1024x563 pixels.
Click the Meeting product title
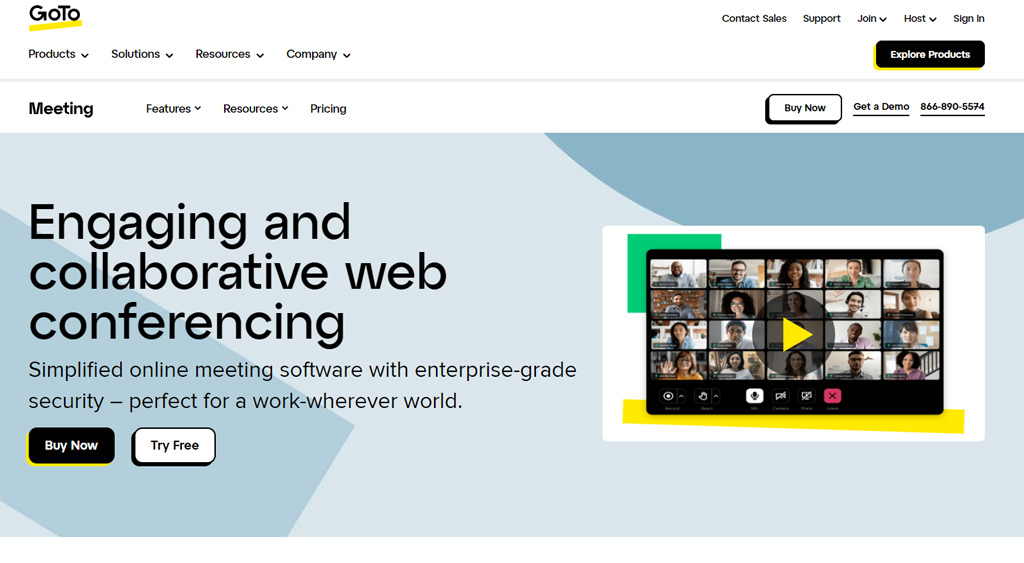pyautogui.click(x=61, y=108)
